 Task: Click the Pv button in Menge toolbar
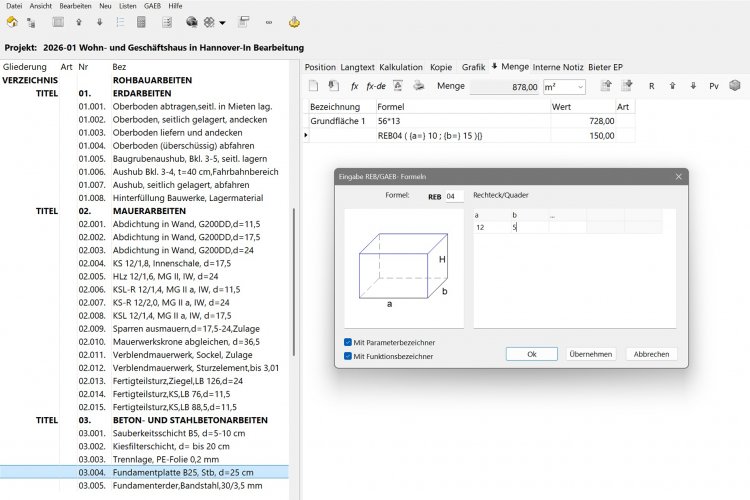pos(714,86)
